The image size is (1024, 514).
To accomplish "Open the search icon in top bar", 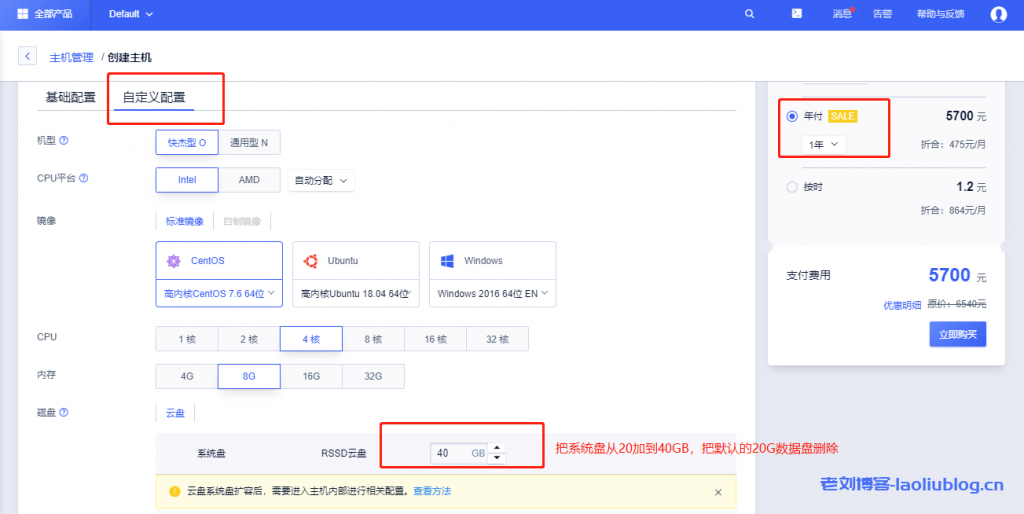I will (x=750, y=14).
